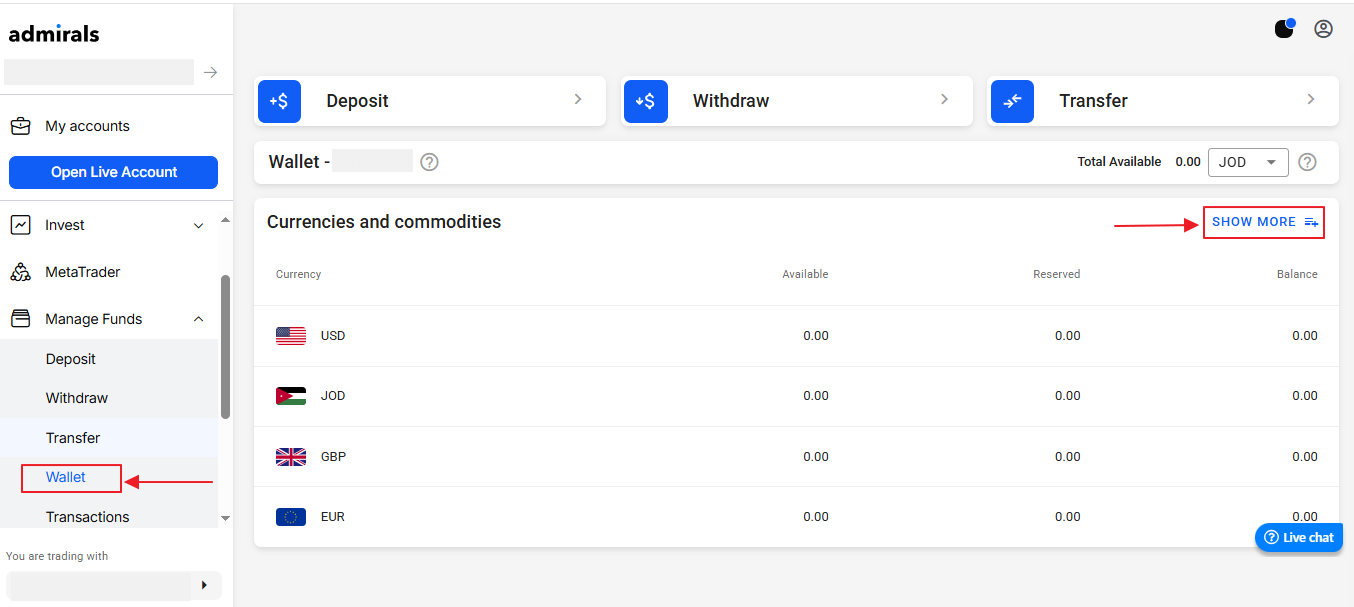Click the blue Withdraw $ icon
This screenshot has height=607, width=1354.
(646, 101)
